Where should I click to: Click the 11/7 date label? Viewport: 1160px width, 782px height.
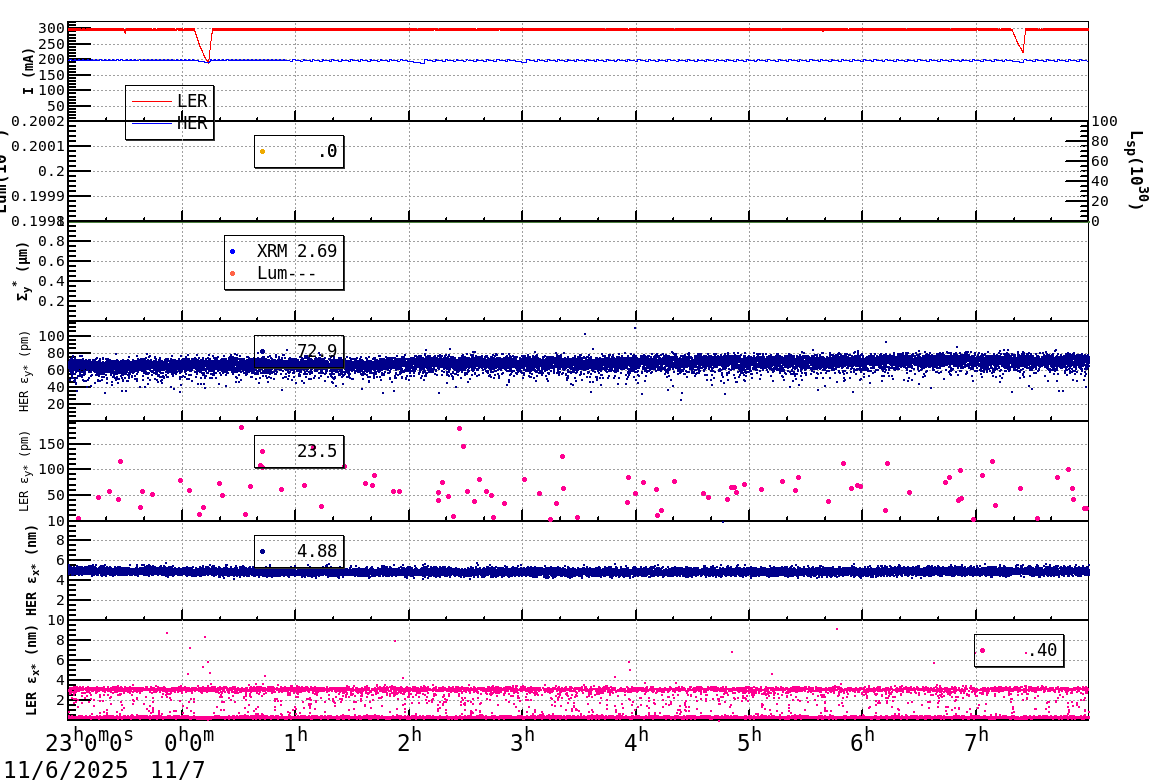click(x=178, y=770)
